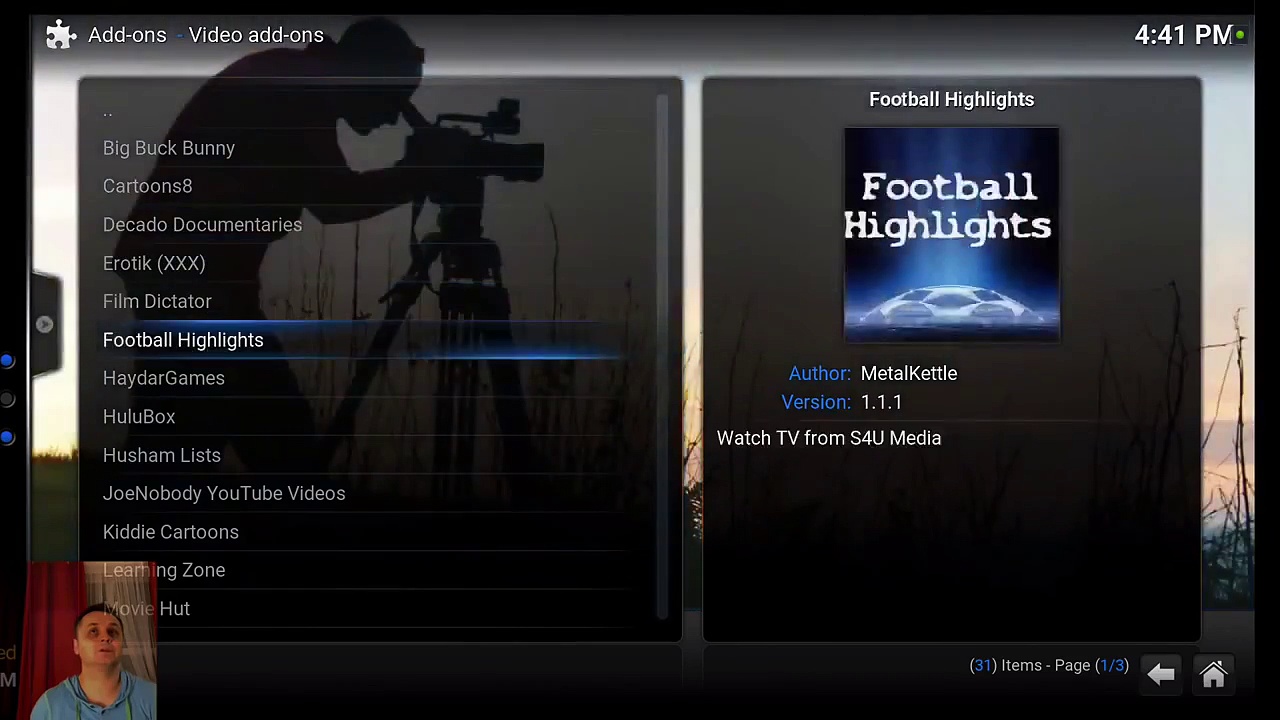
Task: Open JoeNobody YouTube Videos
Action: [x=224, y=493]
